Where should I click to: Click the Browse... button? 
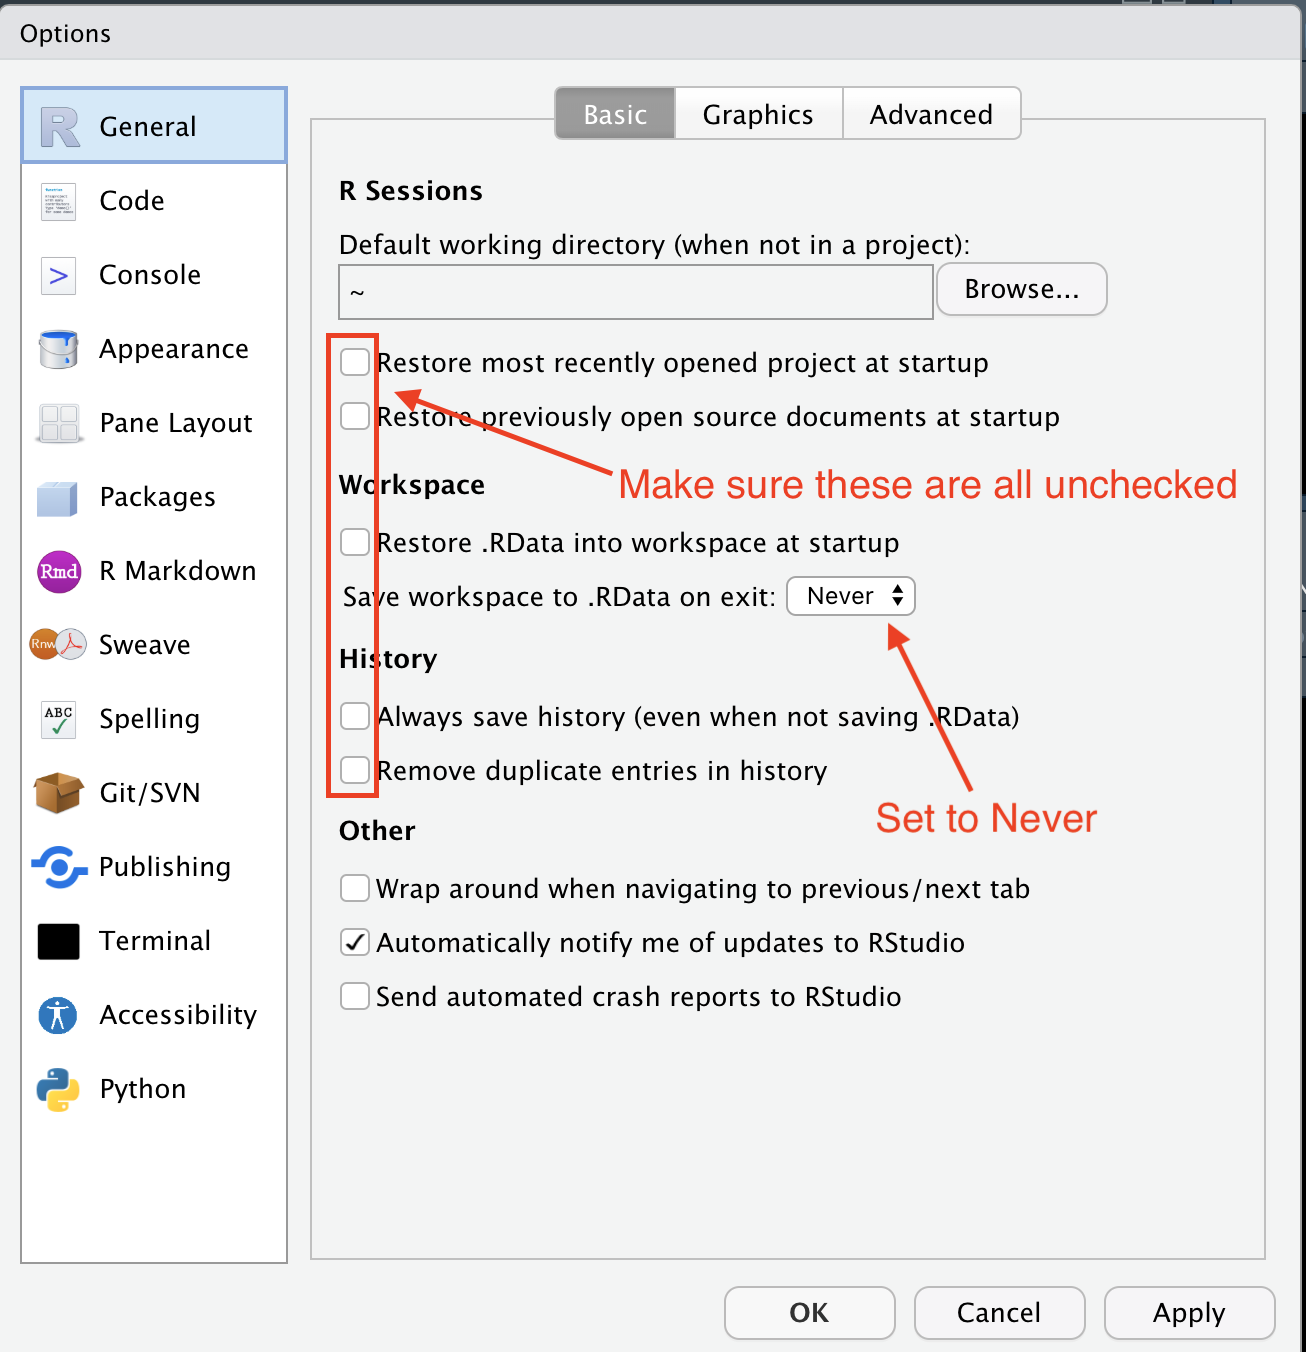pos(1021,289)
